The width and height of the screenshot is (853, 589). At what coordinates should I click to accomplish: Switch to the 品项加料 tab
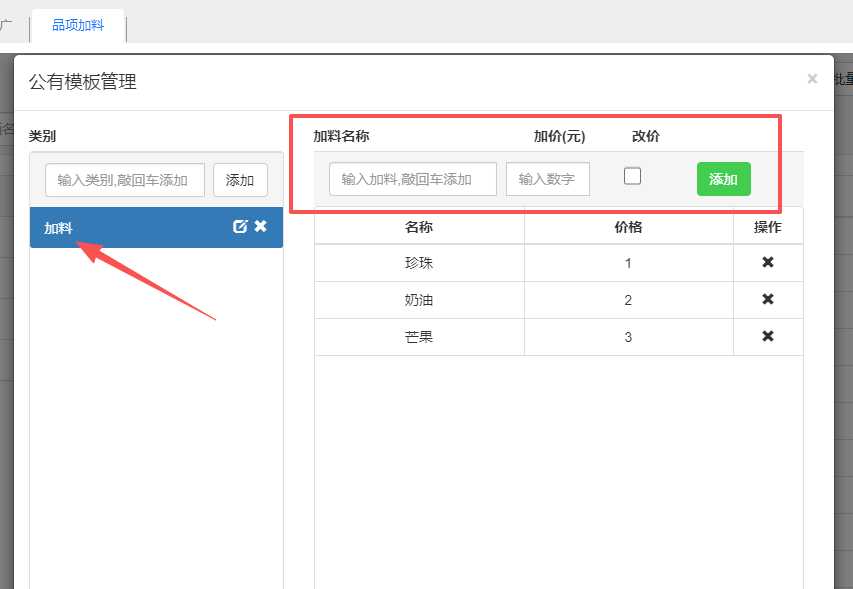tap(78, 26)
